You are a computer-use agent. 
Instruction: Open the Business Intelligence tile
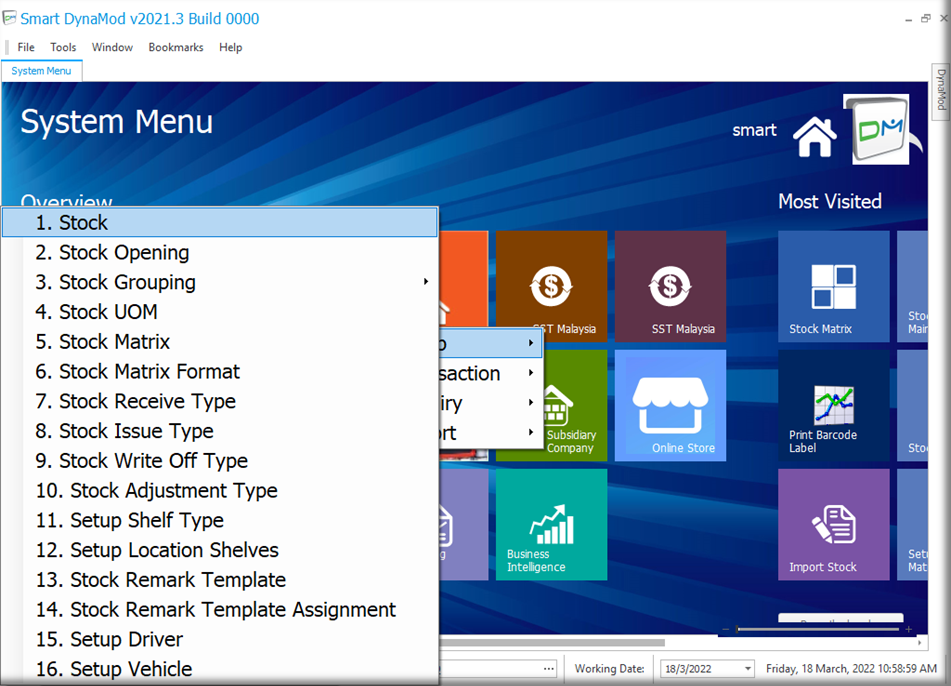[x=551, y=524]
